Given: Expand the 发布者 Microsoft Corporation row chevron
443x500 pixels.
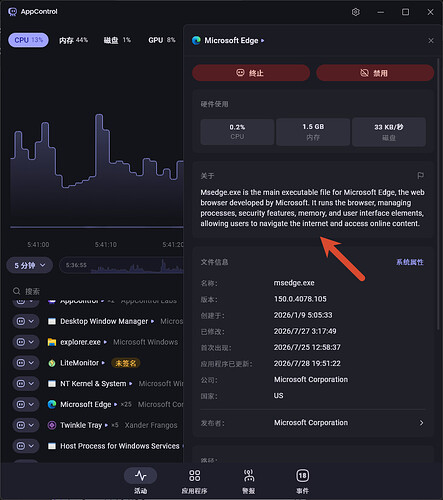Looking at the screenshot, I should pos(421,423).
